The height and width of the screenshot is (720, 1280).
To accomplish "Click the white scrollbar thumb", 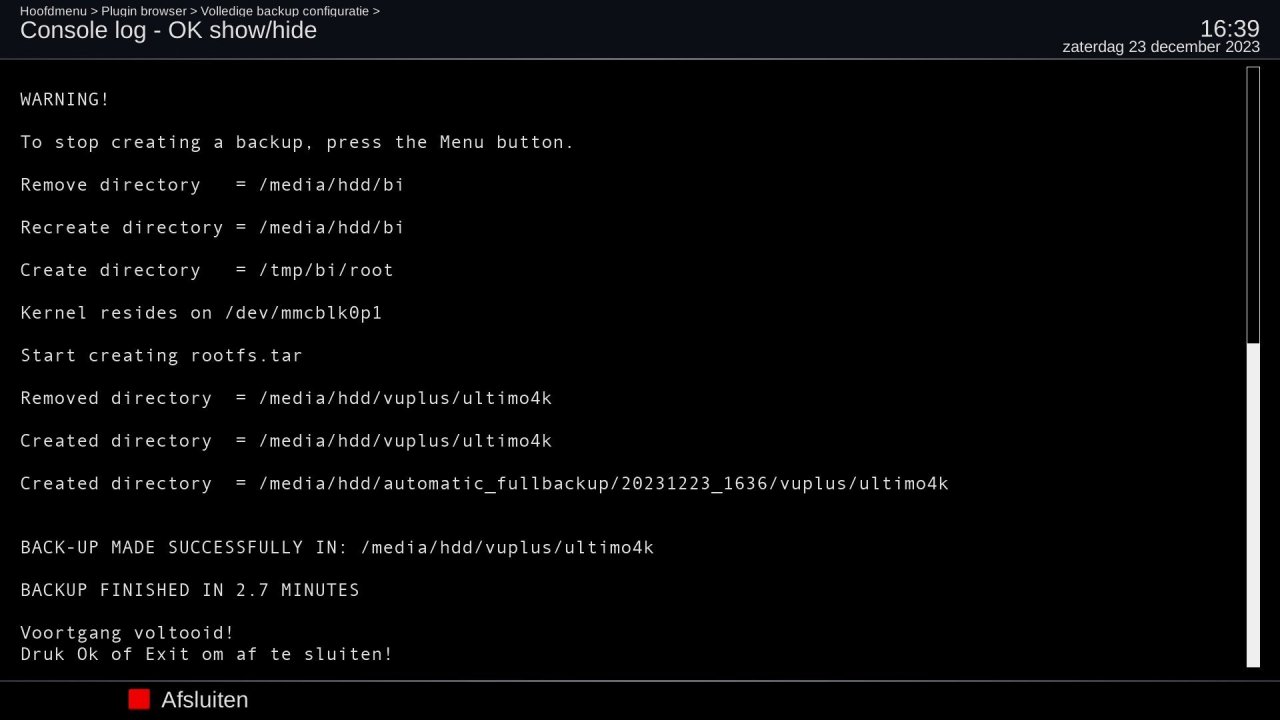I will coord(1253,503).
